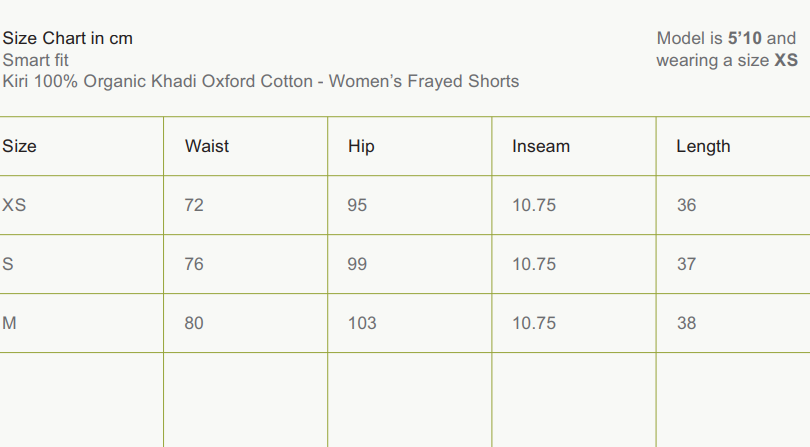Click hip value 95
Viewport: 810px width, 447px height.
pyautogui.click(x=357, y=205)
